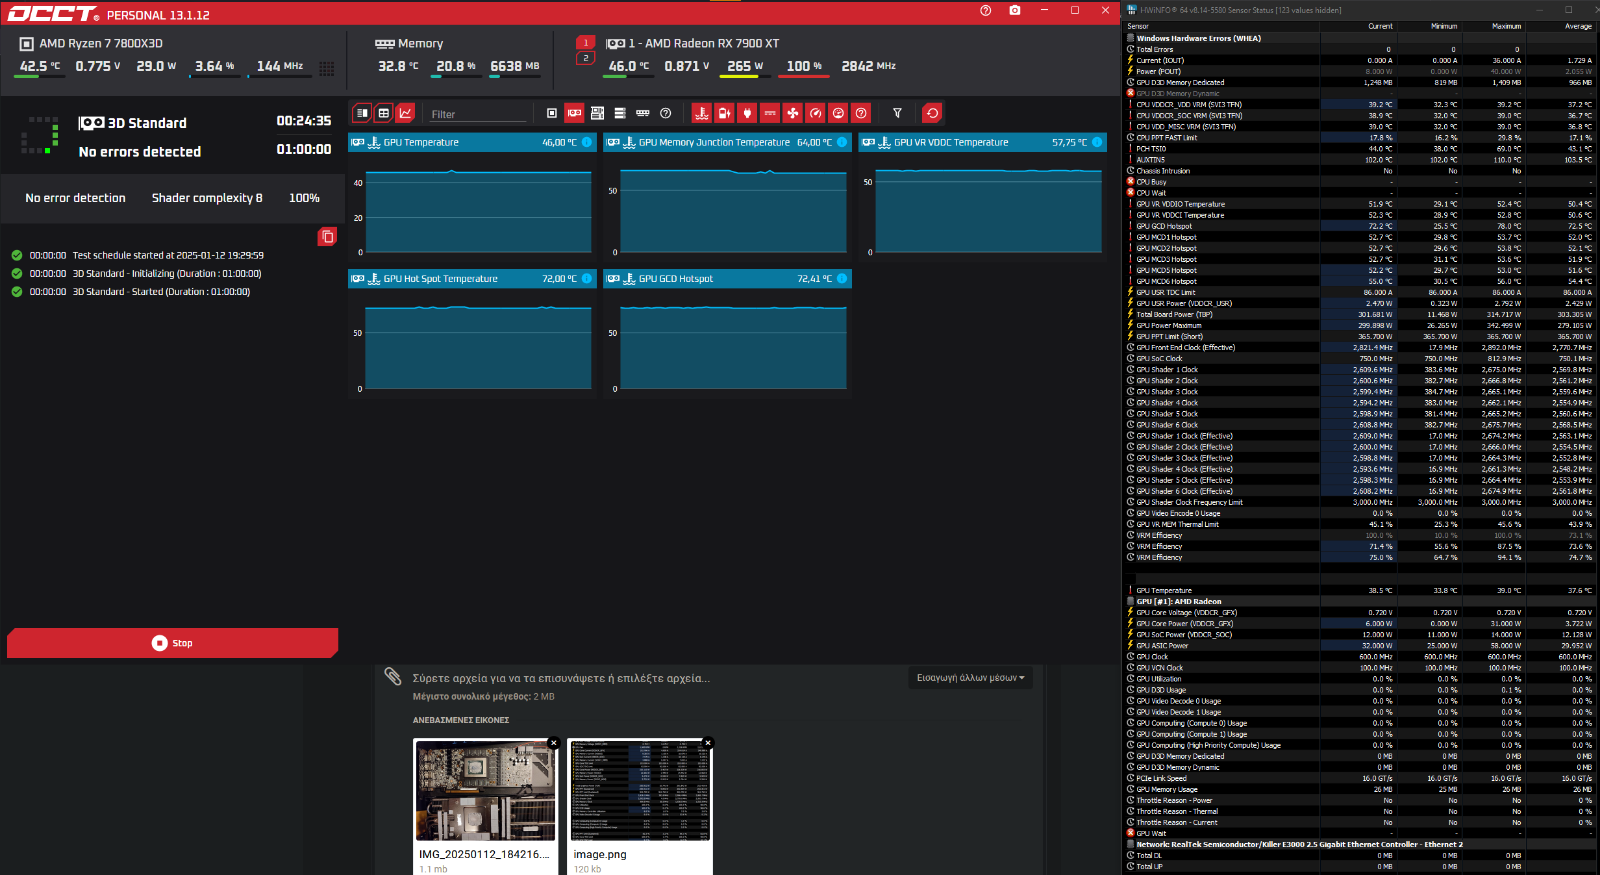Image resolution: width=1600 pixels, height=875 pixels.
Task: Toggle clock gauge sensor type filter
Action: tap(816, 113)
